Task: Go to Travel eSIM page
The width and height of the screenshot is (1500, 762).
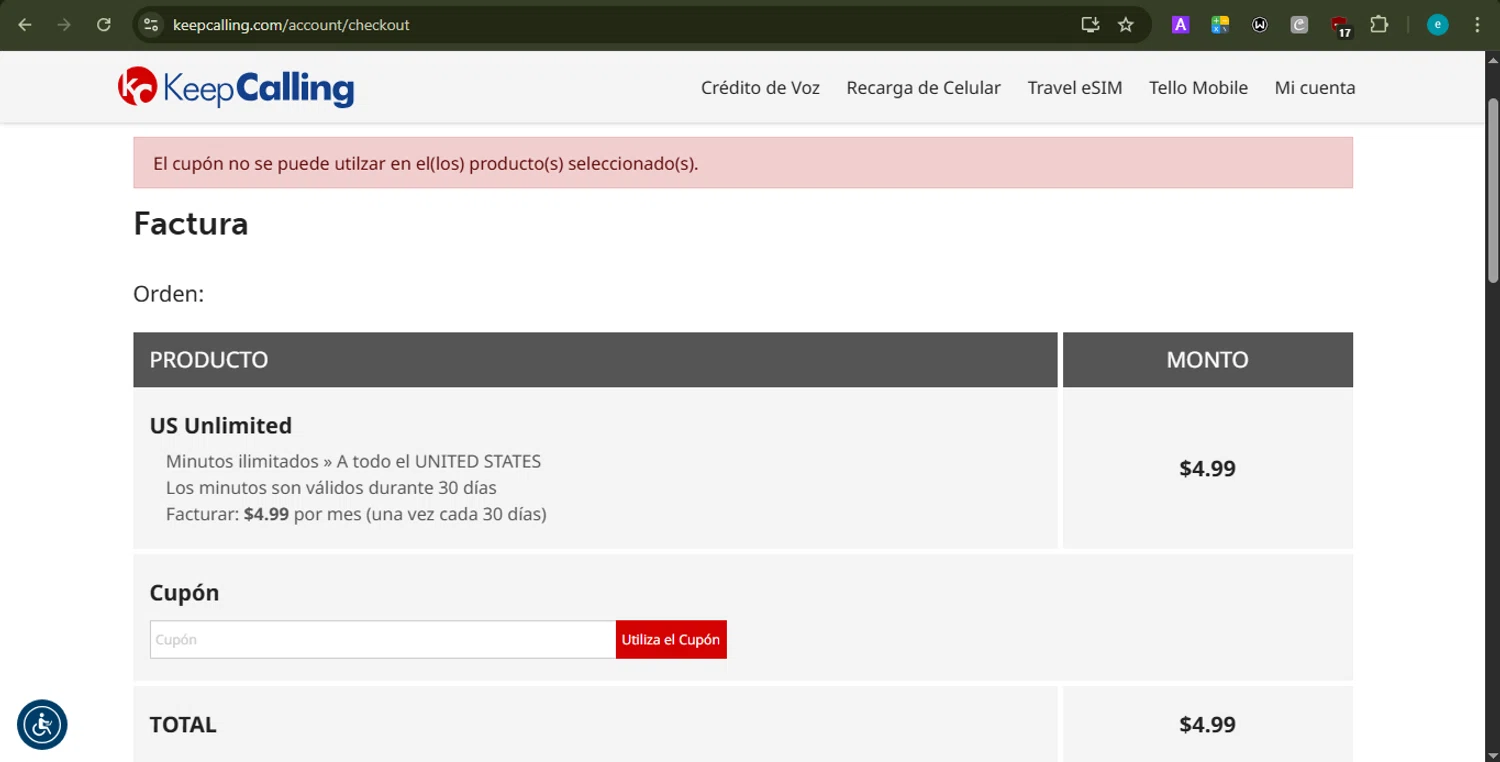Action: tap(1075, 88)
